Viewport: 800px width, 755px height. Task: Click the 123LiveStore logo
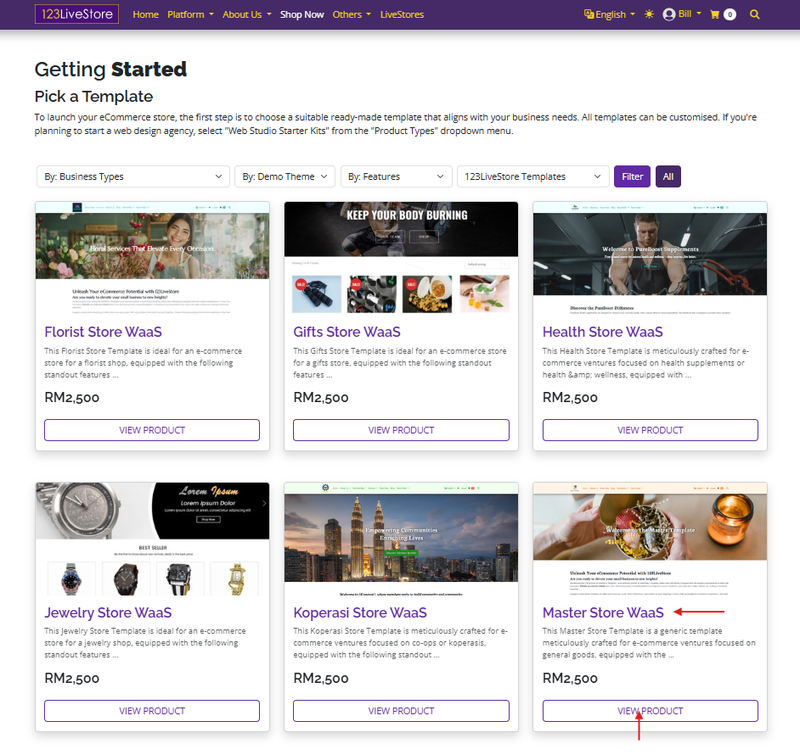coord(76,14)
